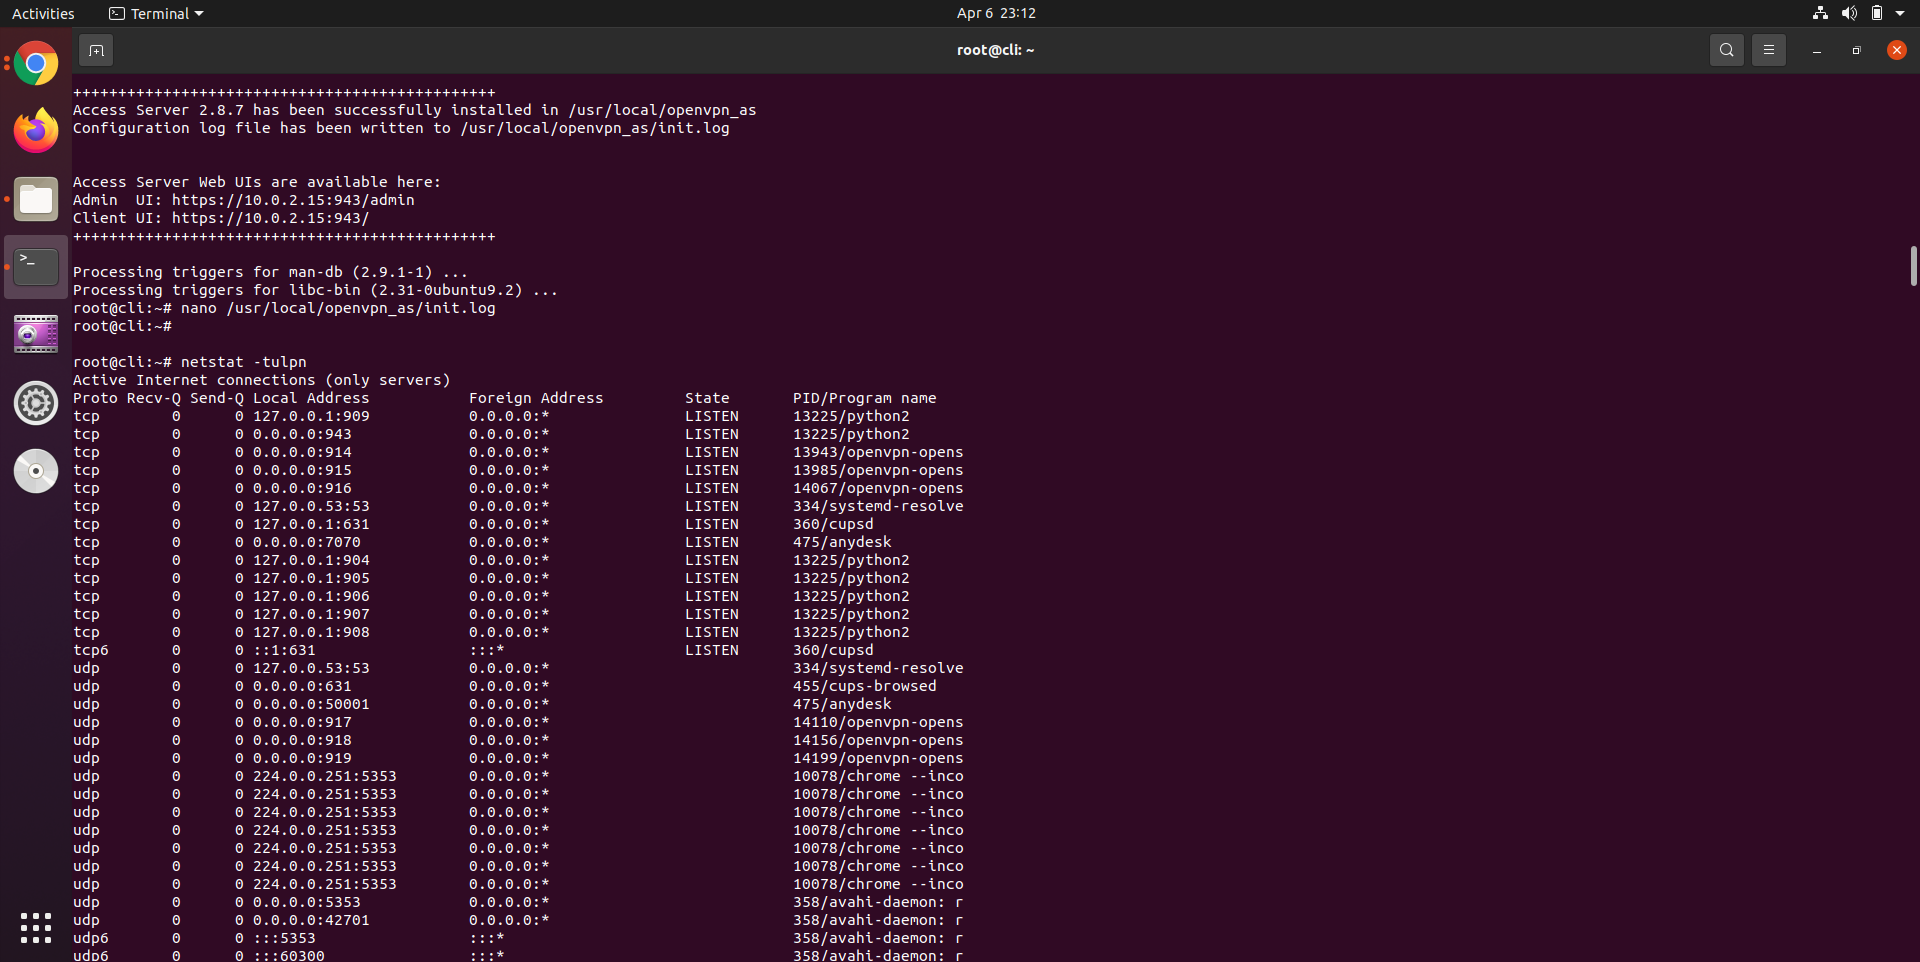Click local address 0.0.0.0:917
This screenshot has width=1920, height=962.
pos(302,722)
